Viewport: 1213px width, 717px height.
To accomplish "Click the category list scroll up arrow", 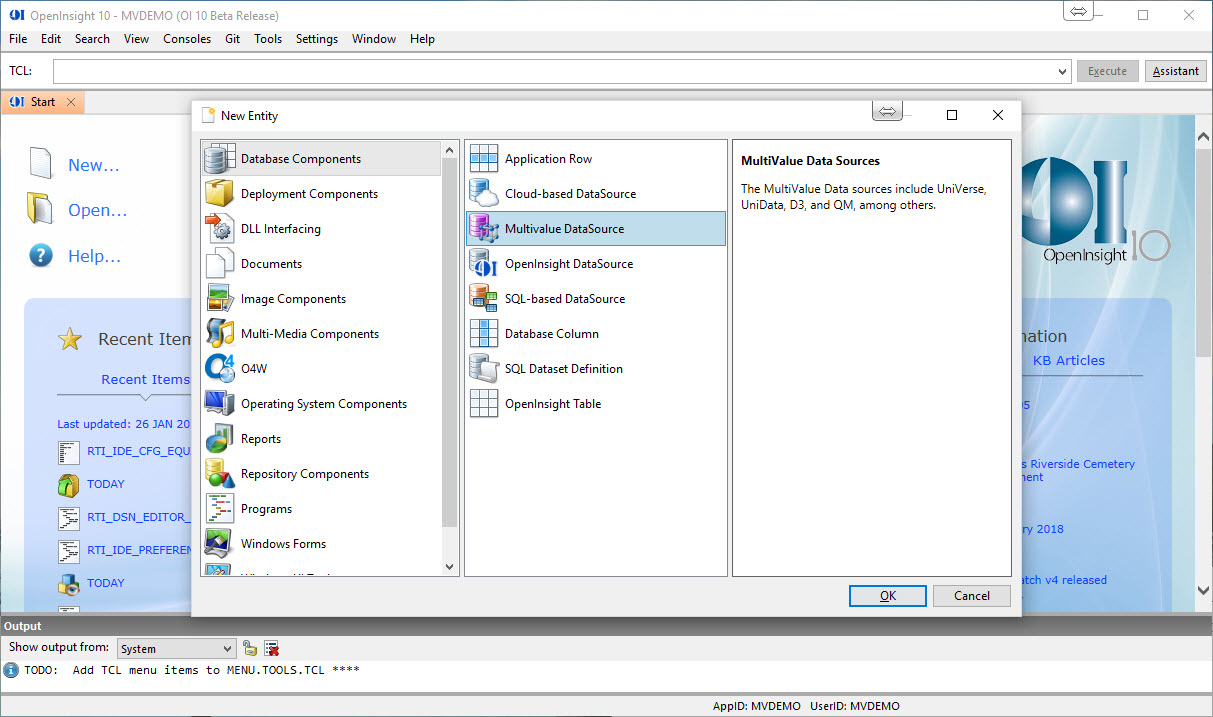I will (449, 150).
